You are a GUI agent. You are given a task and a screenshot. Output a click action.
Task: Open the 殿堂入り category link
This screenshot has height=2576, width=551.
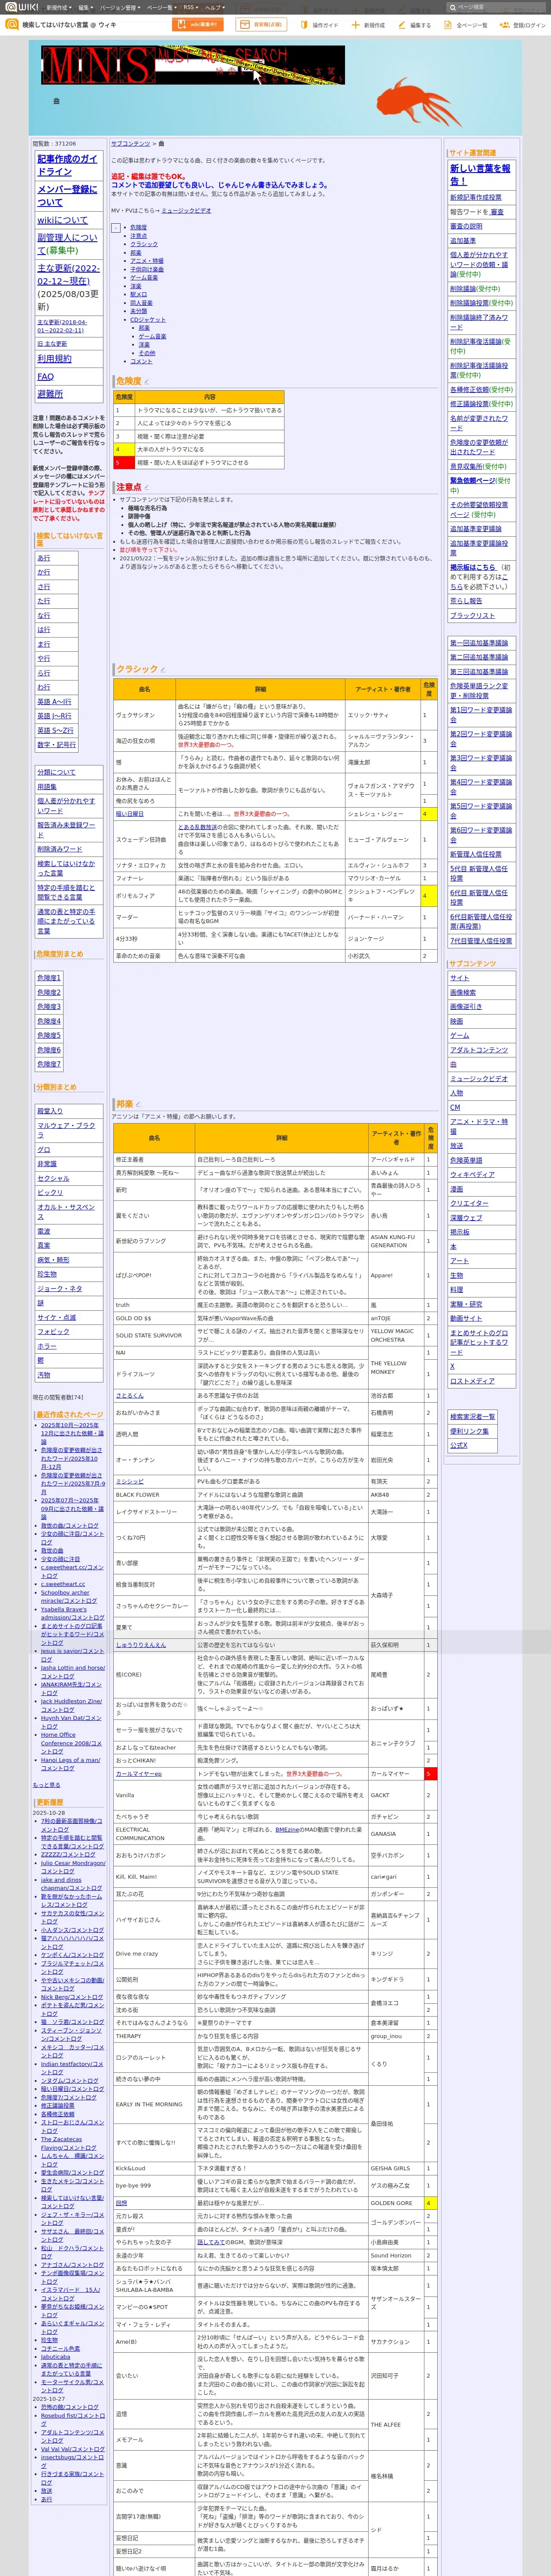click(x=50, y=1111)
